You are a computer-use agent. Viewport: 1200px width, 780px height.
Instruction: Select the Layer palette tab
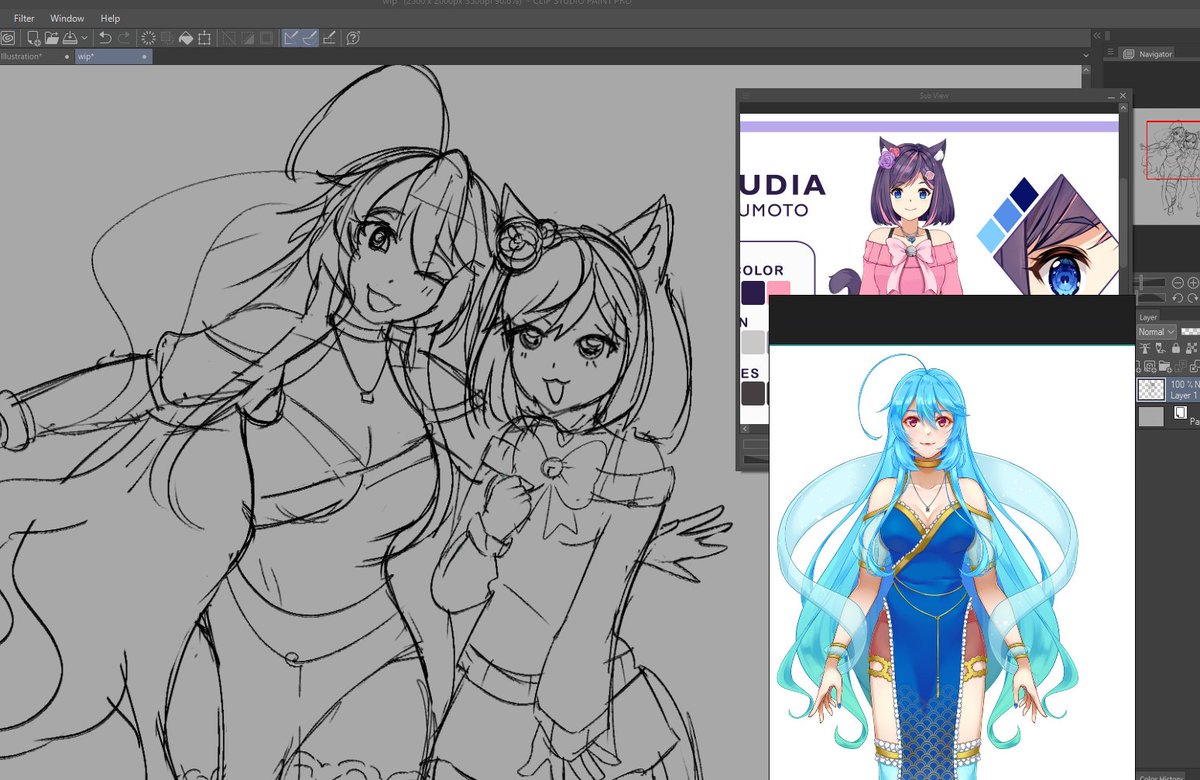click(x=1148, y=317)
